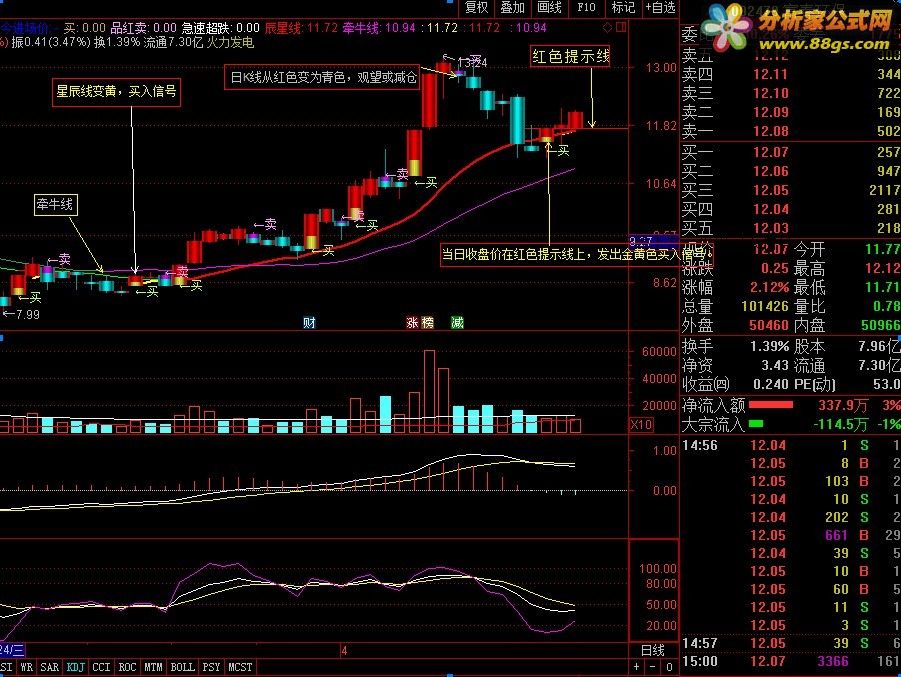Switch to the WR indicator tab

tap(26, 667)
